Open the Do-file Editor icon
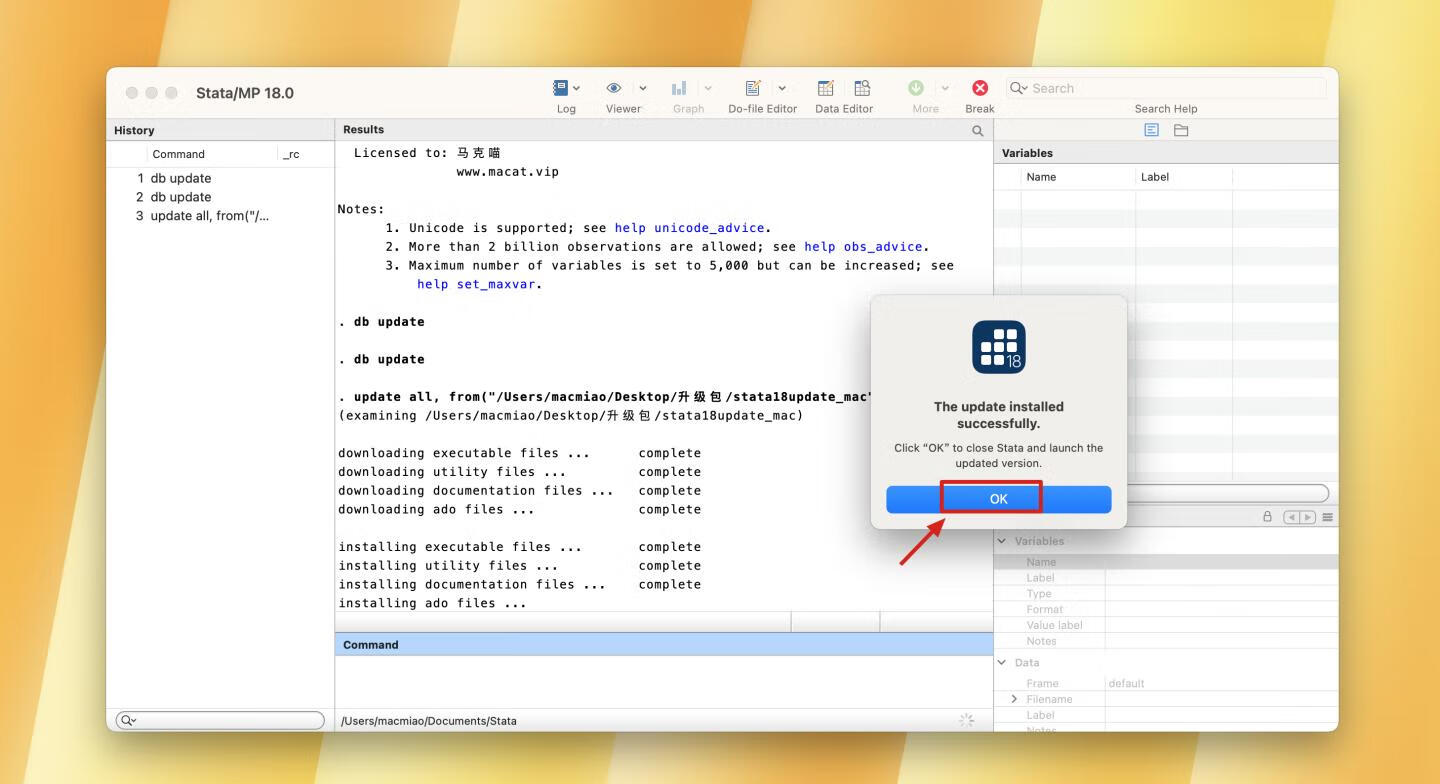Image resolution: width=1440 pixels, height=784 pixels. [x=753, y=88]
